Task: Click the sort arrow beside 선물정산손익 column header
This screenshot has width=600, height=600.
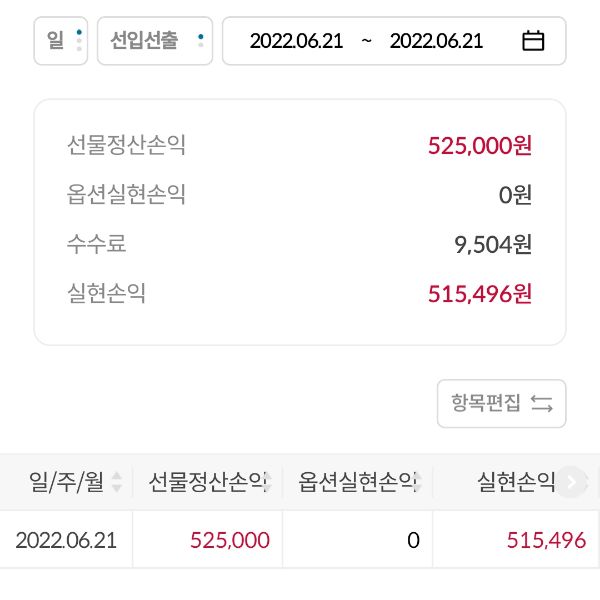Action: (271, 482)
